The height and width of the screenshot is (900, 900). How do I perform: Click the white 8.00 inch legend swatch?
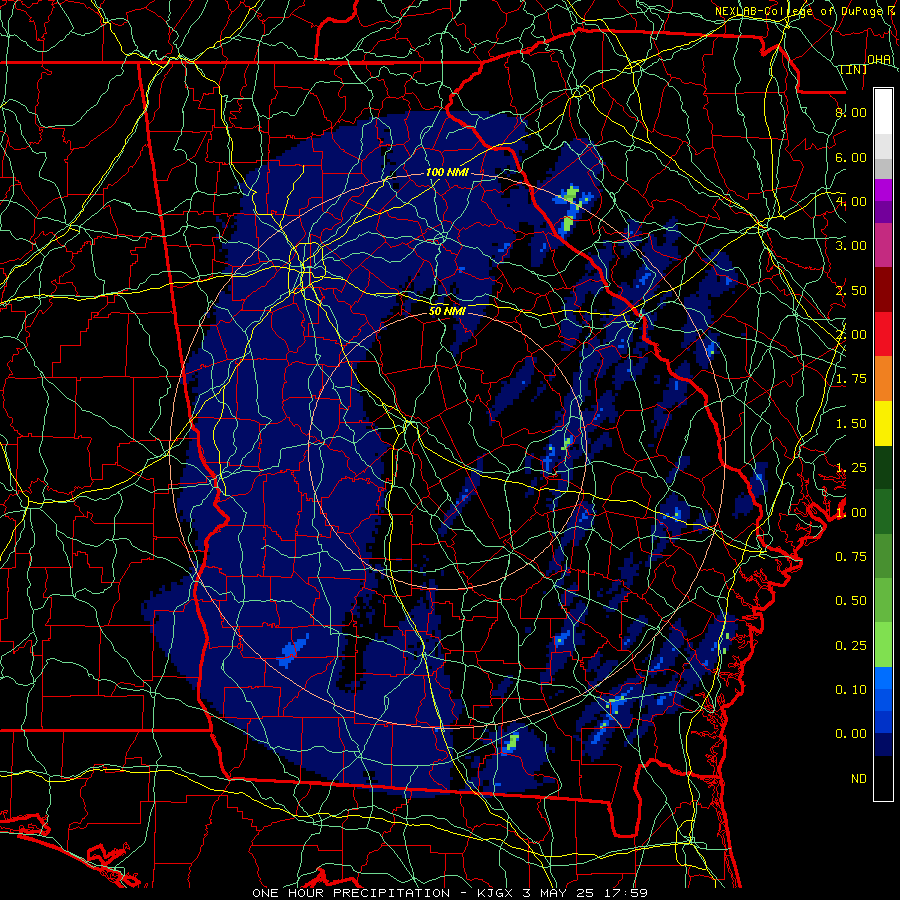coord(883,112)
